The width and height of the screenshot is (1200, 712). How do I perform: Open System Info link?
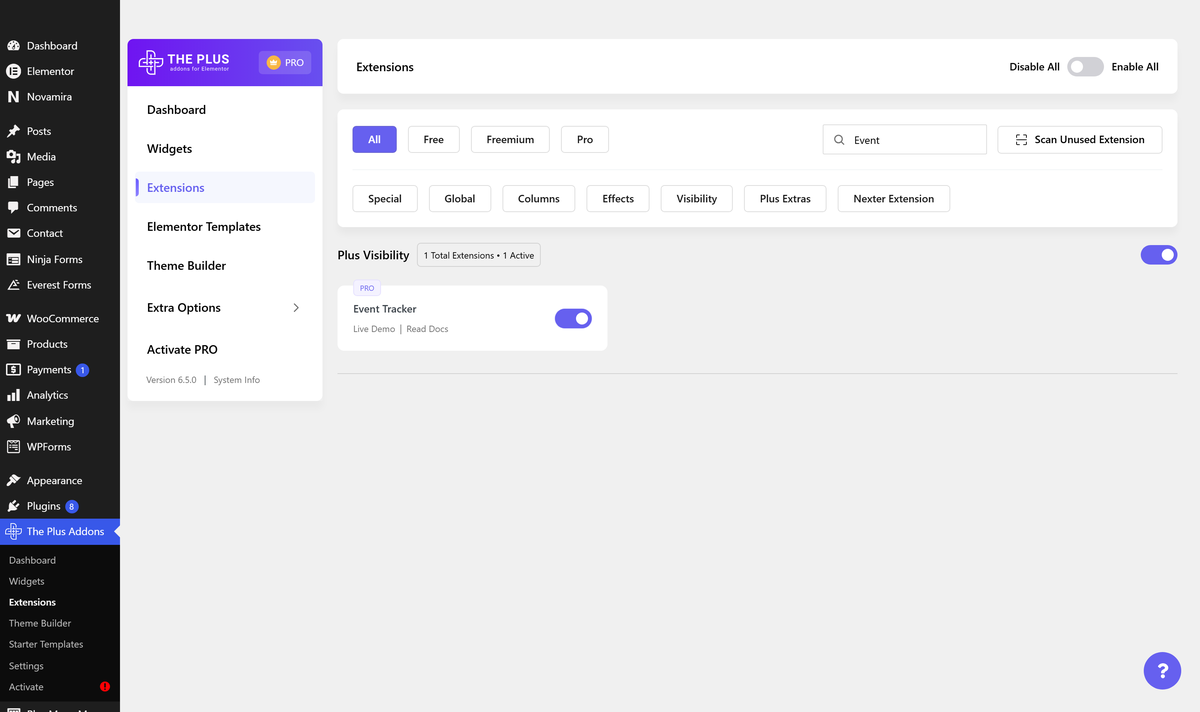pyautogui.click(x=237, y=380)
